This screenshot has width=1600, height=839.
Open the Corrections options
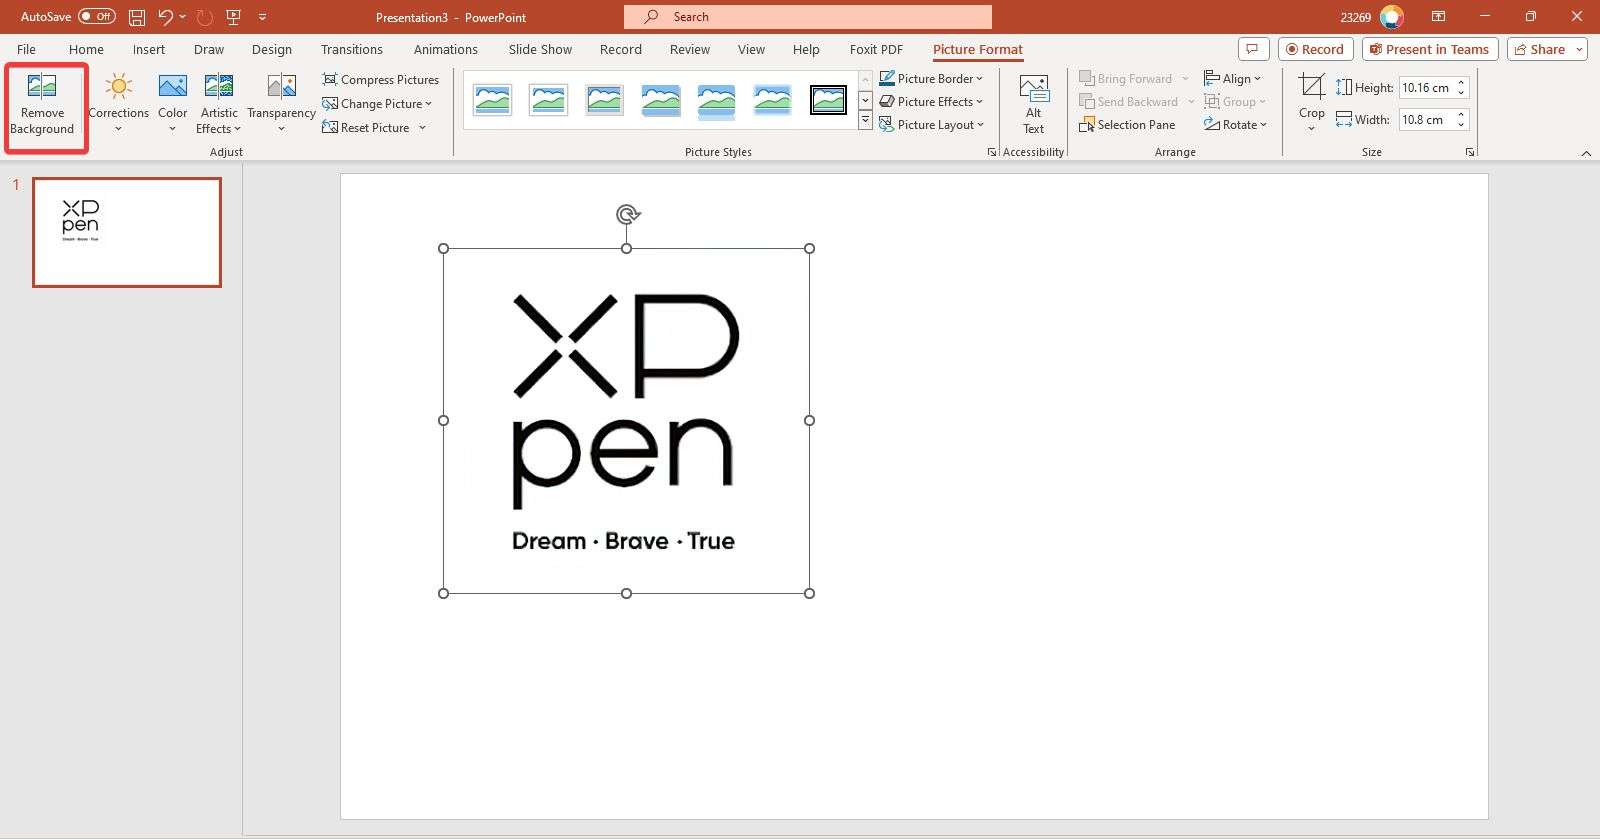[x=118, y=105]
